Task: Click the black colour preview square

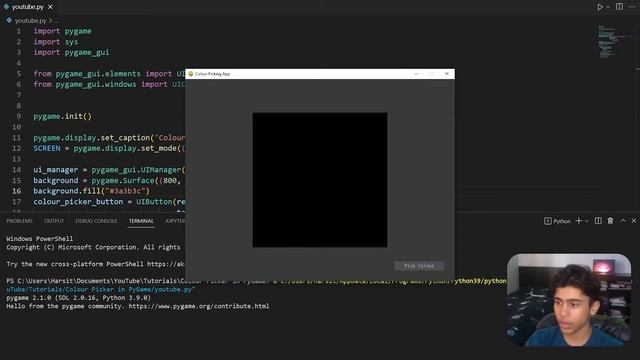Action: click(x=320, y=180)
